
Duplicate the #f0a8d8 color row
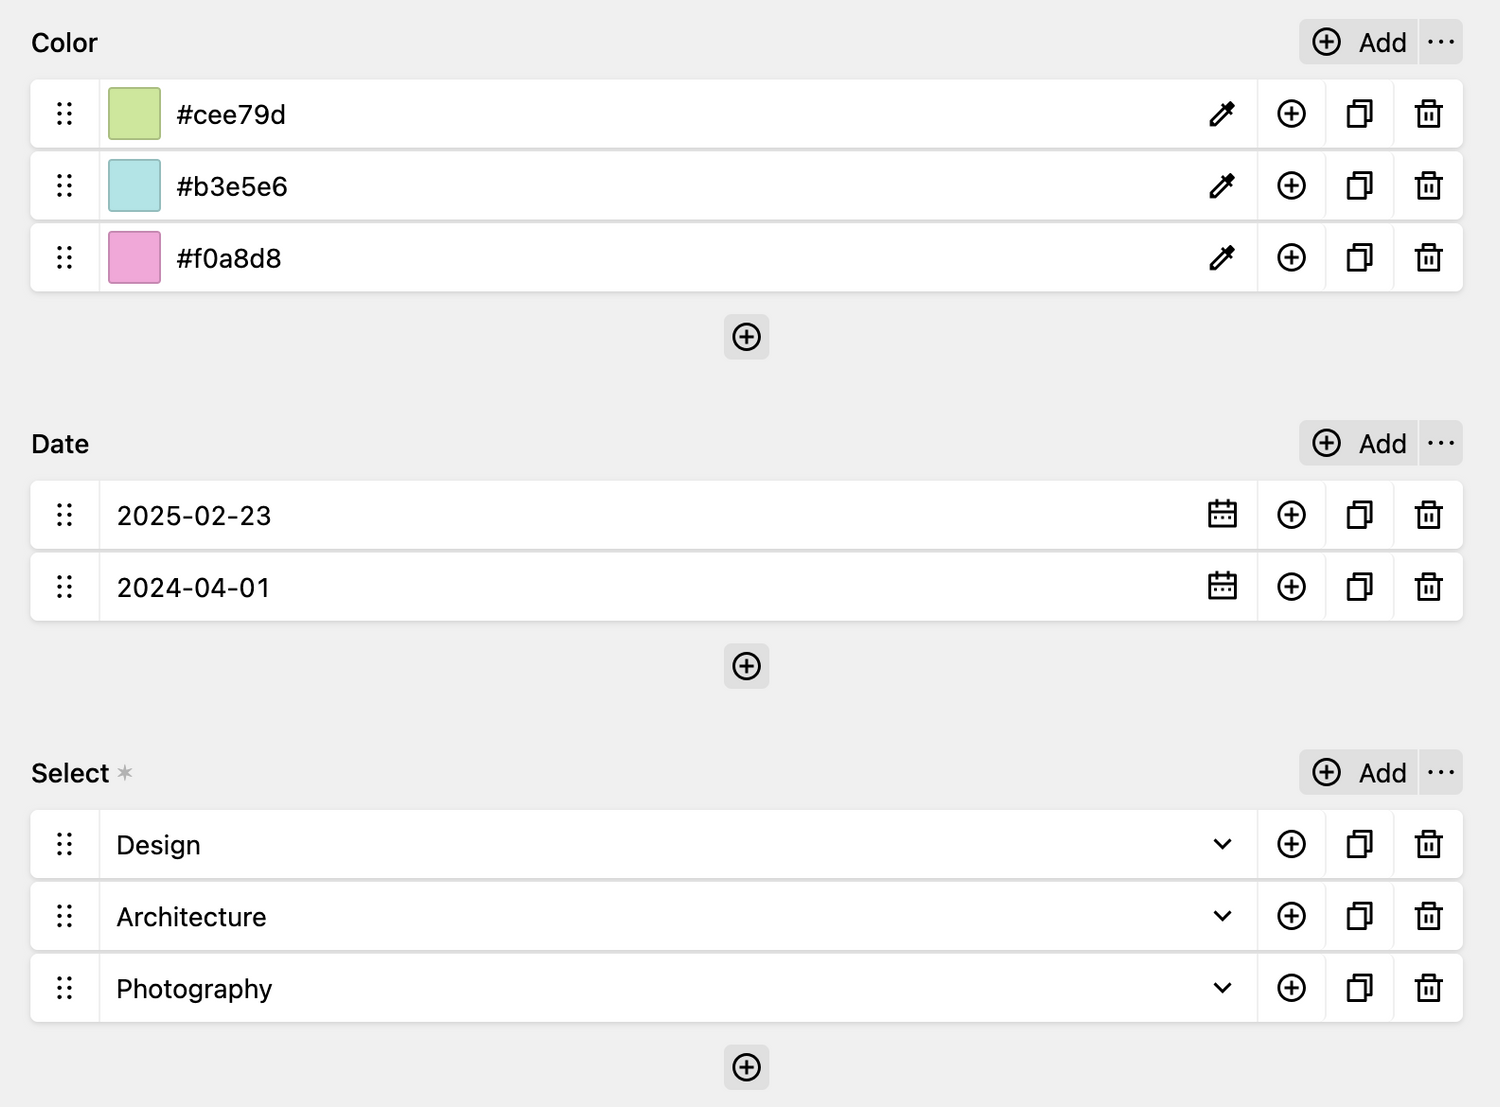tap(1359, 258)
